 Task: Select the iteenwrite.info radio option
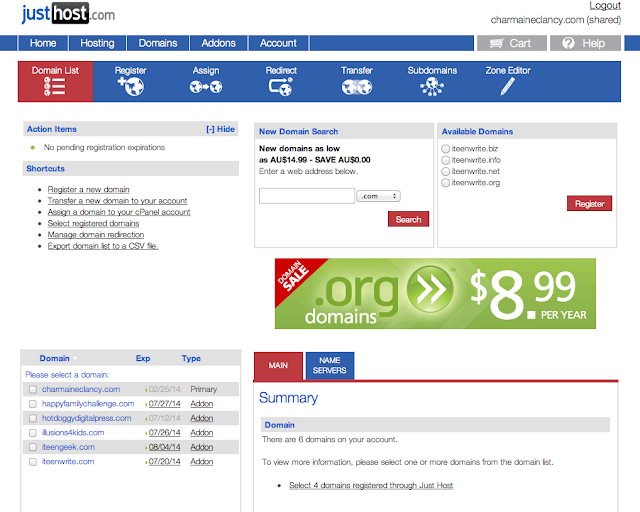pos(445,160)
